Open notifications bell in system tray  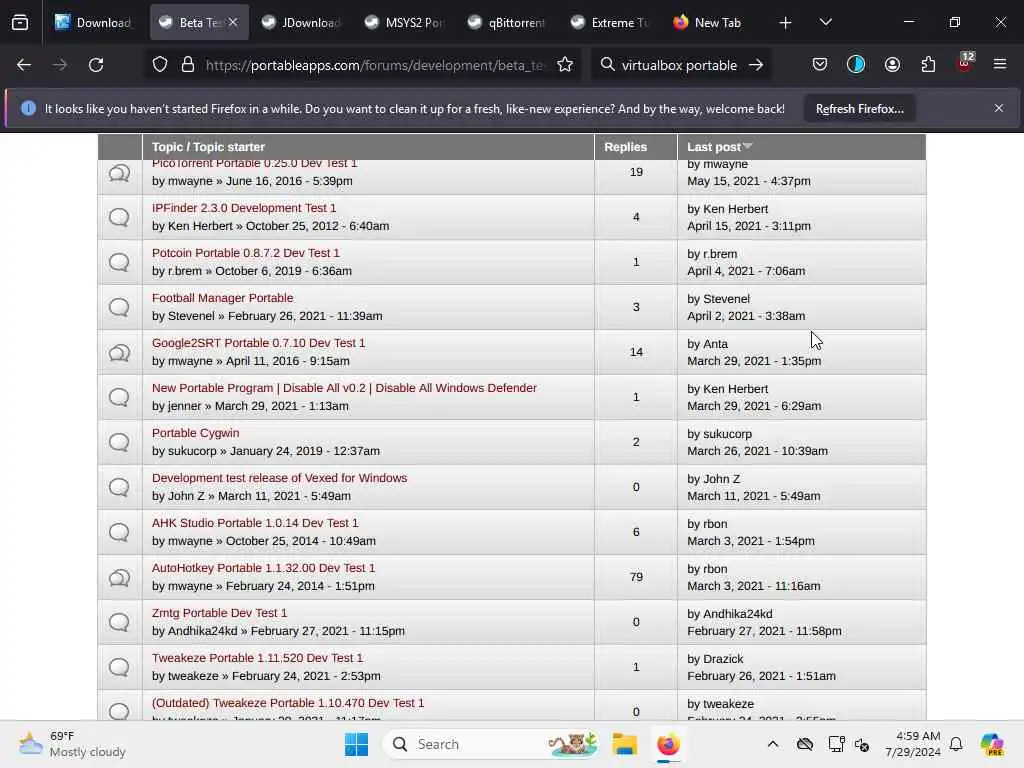coord(956,744)
